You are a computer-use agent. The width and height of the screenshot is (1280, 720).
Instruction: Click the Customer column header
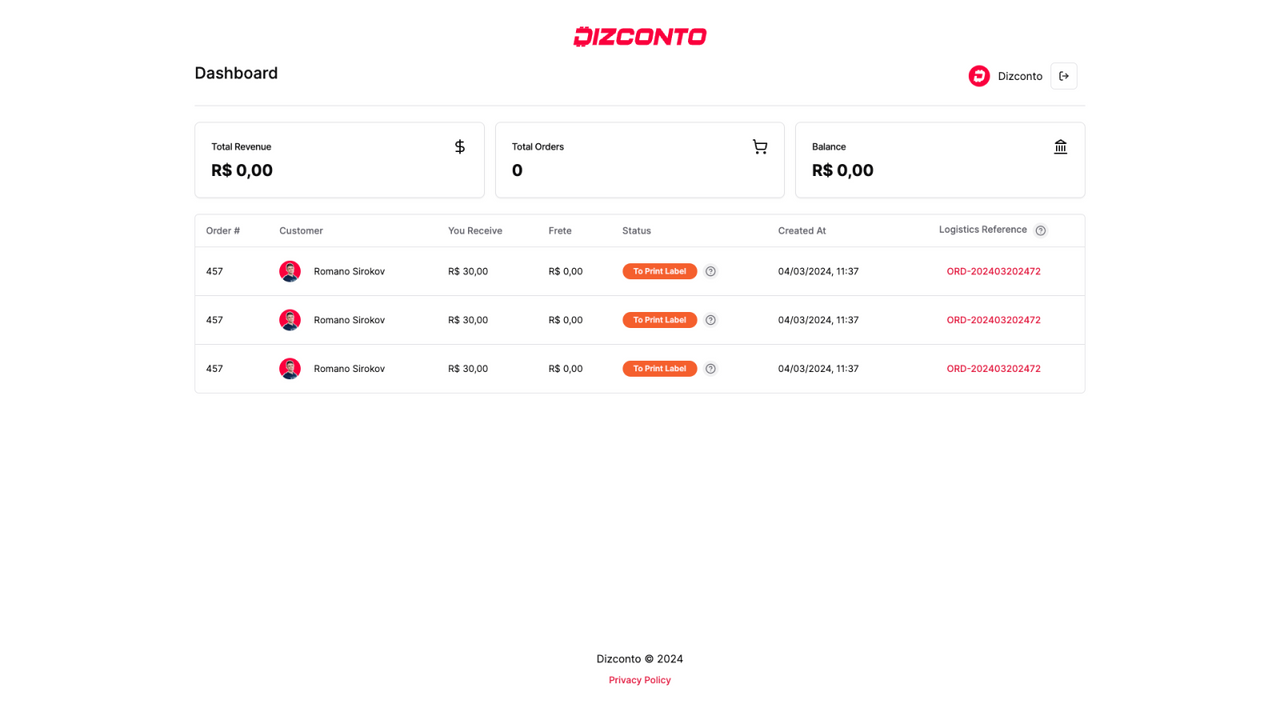point(301,231)
